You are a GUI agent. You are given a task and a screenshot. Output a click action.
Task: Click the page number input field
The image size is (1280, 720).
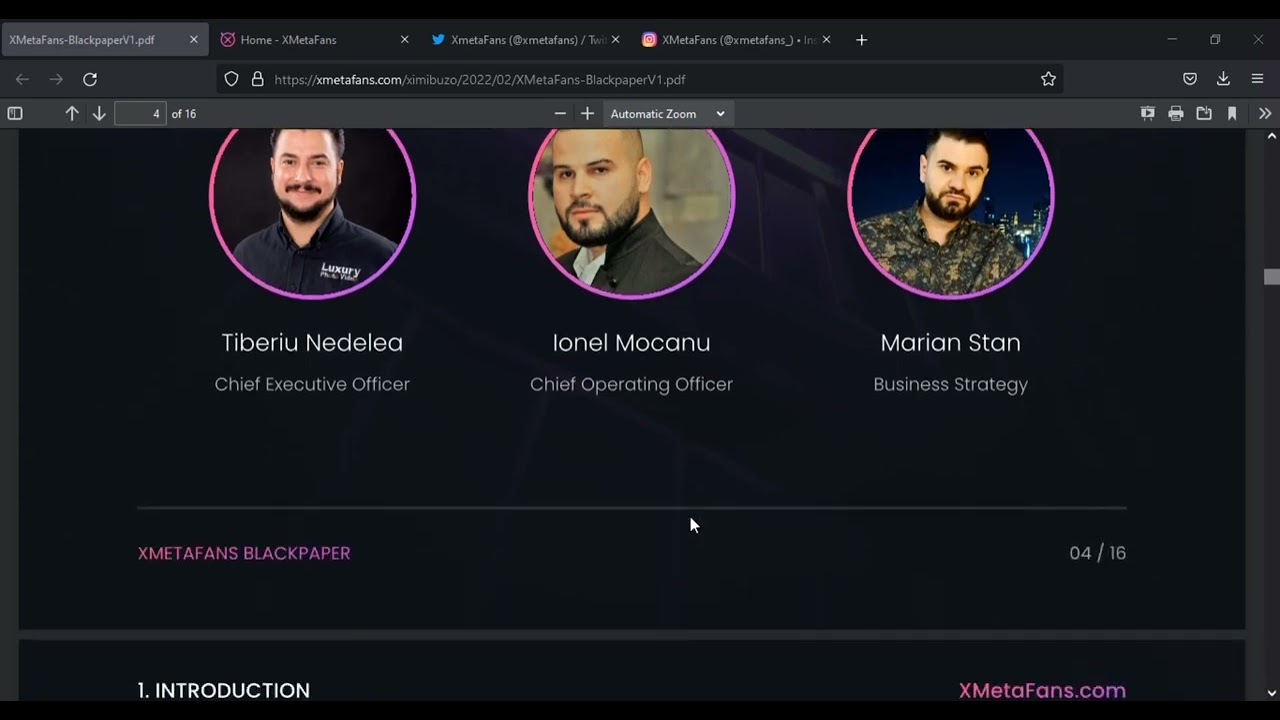click(140, 114)
